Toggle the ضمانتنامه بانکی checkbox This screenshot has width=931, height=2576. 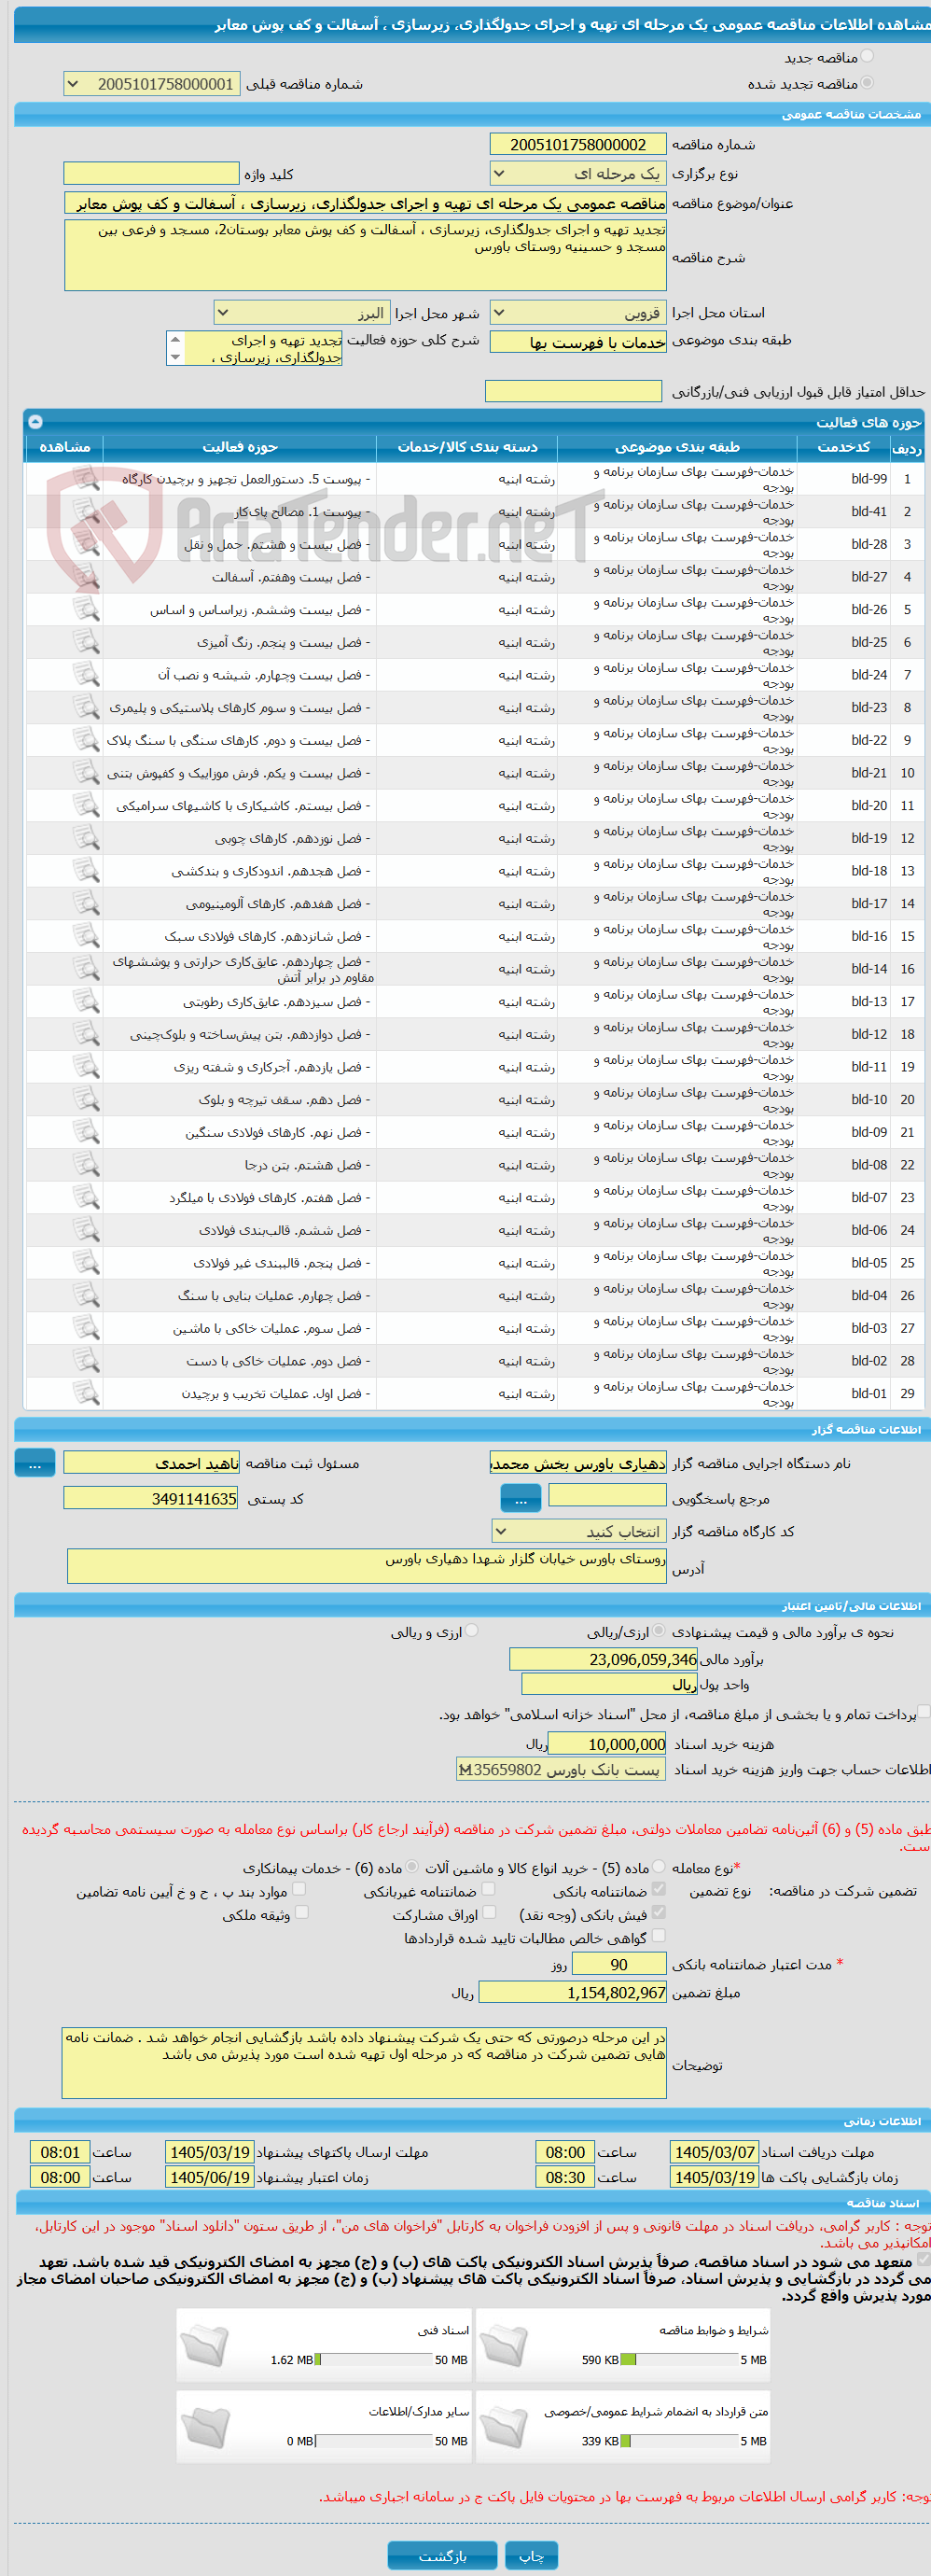(658, 1889)
